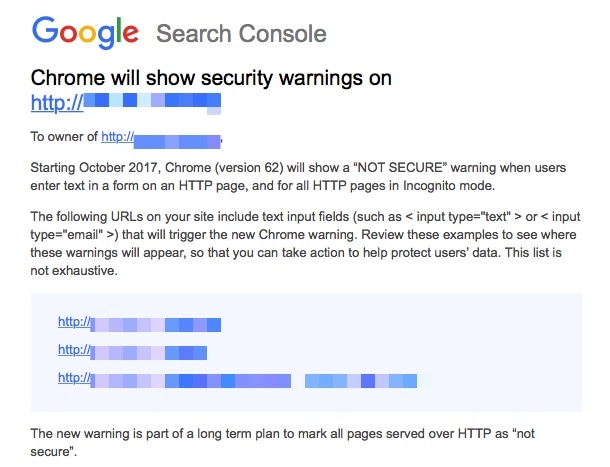Click the "The following URLs on your site" paragraph
This screenshot has width=610, height=467.
coord(305,244)
